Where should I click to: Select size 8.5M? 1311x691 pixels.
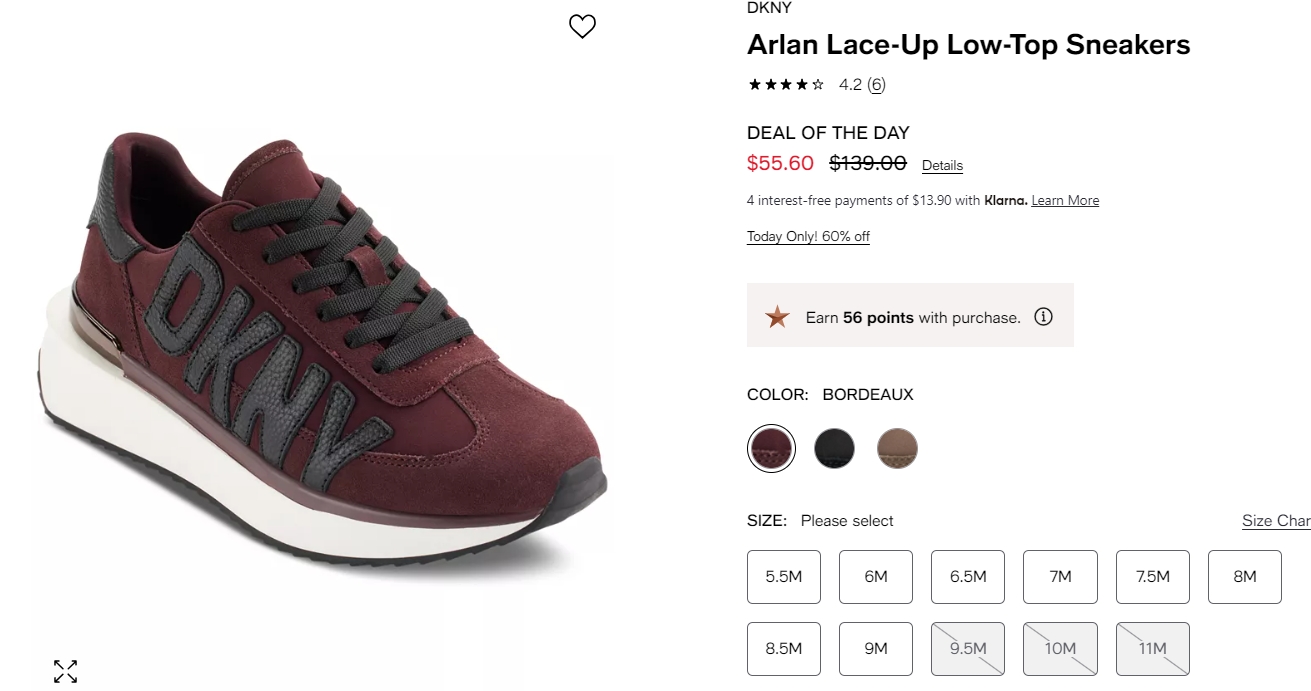point(784,649)
